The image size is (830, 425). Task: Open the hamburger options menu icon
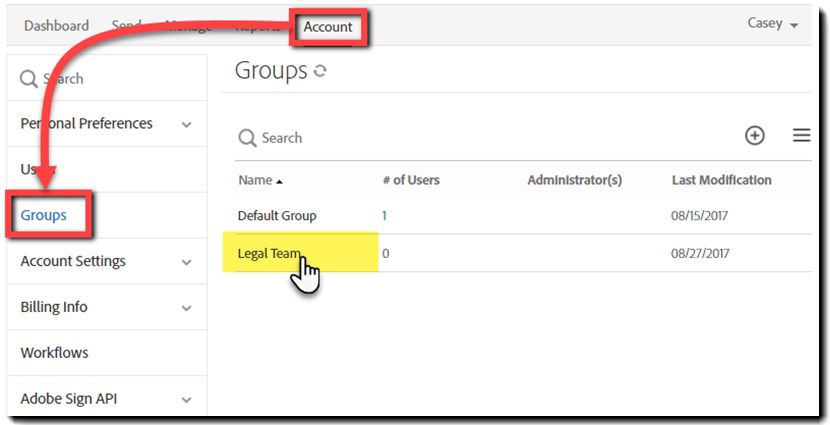pyautogui.click(x=801, y=136)
